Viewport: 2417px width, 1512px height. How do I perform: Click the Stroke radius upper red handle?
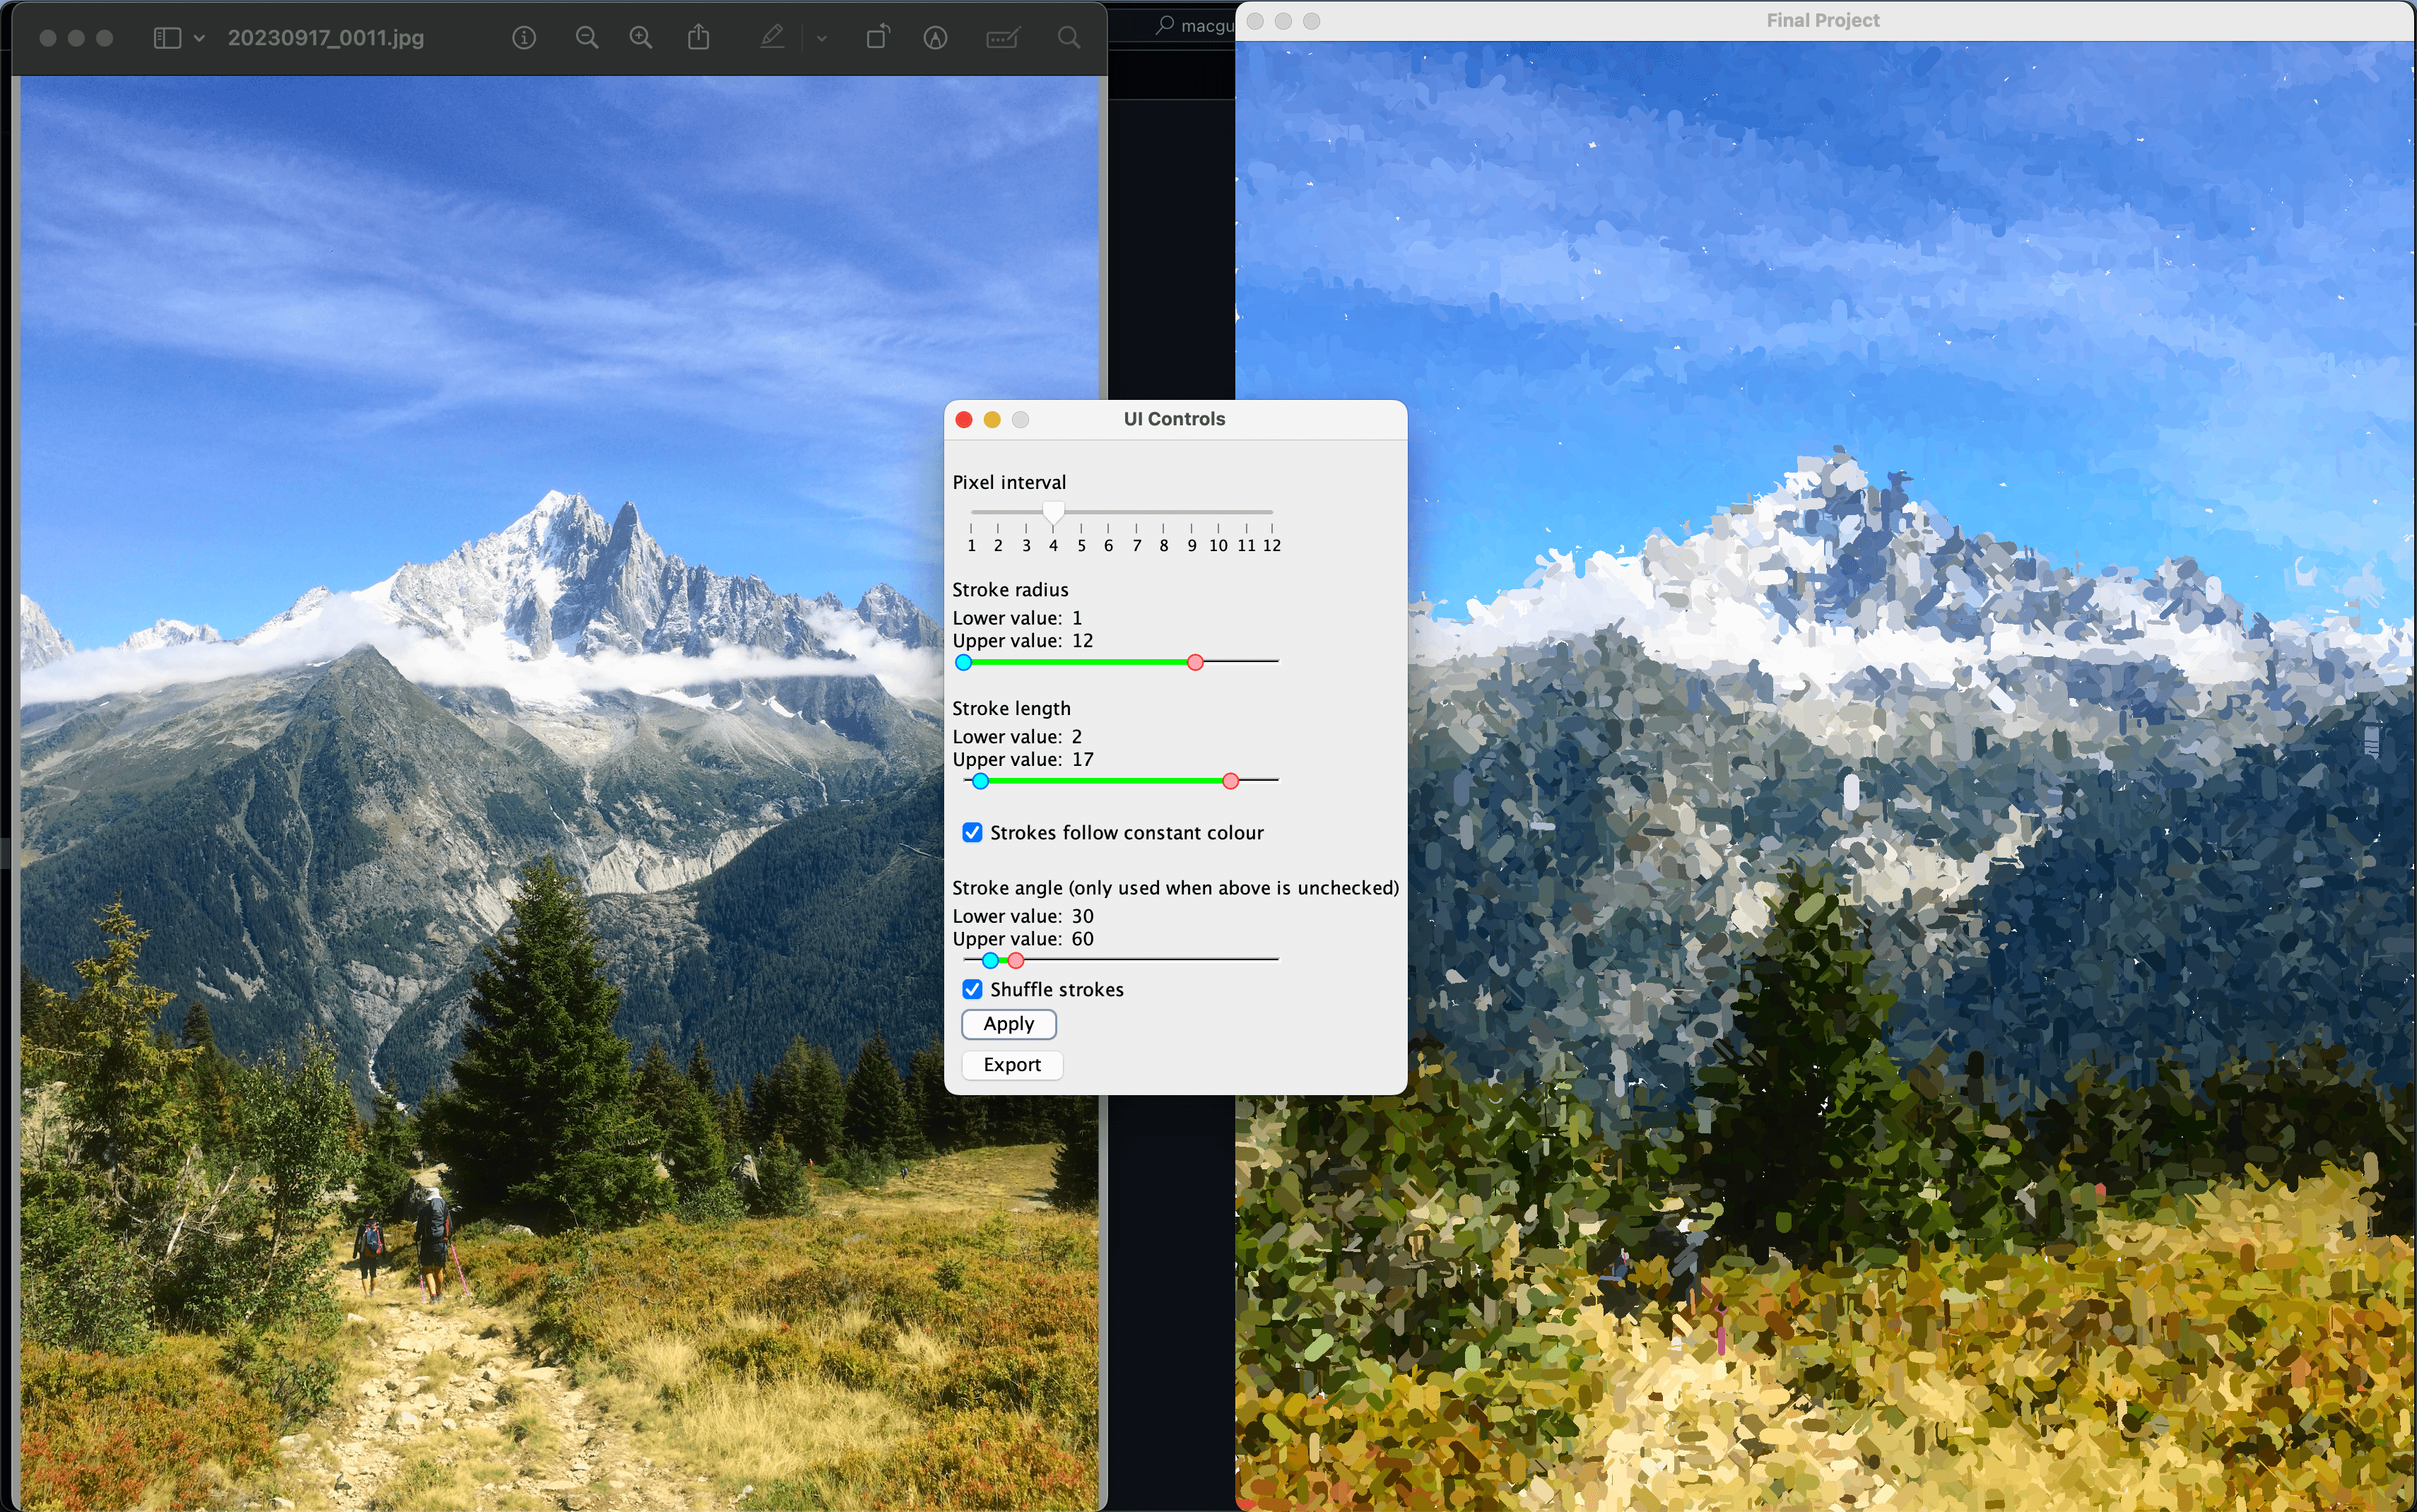point(1195,662)
